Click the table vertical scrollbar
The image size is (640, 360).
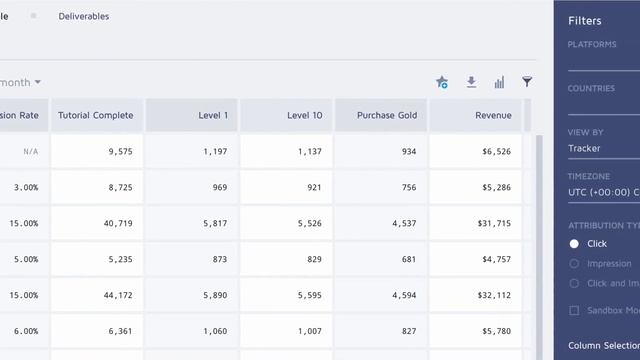(x=539, y=247)
